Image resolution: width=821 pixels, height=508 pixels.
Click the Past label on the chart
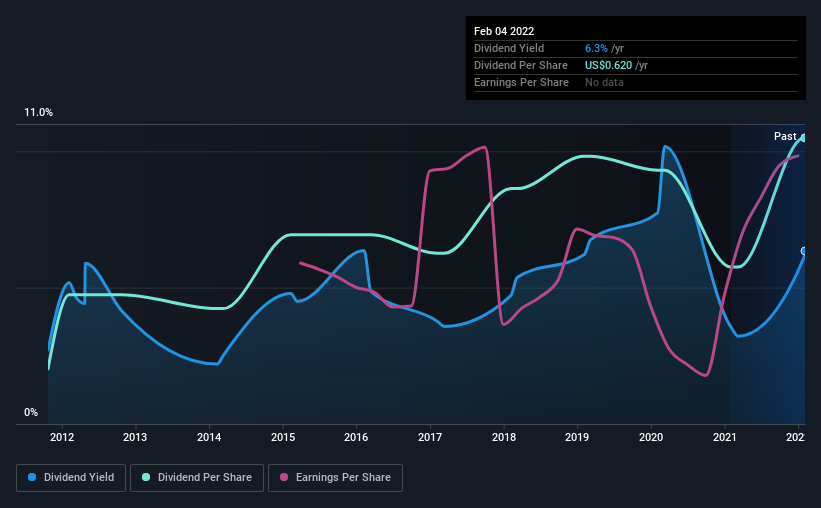coord(785,136)
